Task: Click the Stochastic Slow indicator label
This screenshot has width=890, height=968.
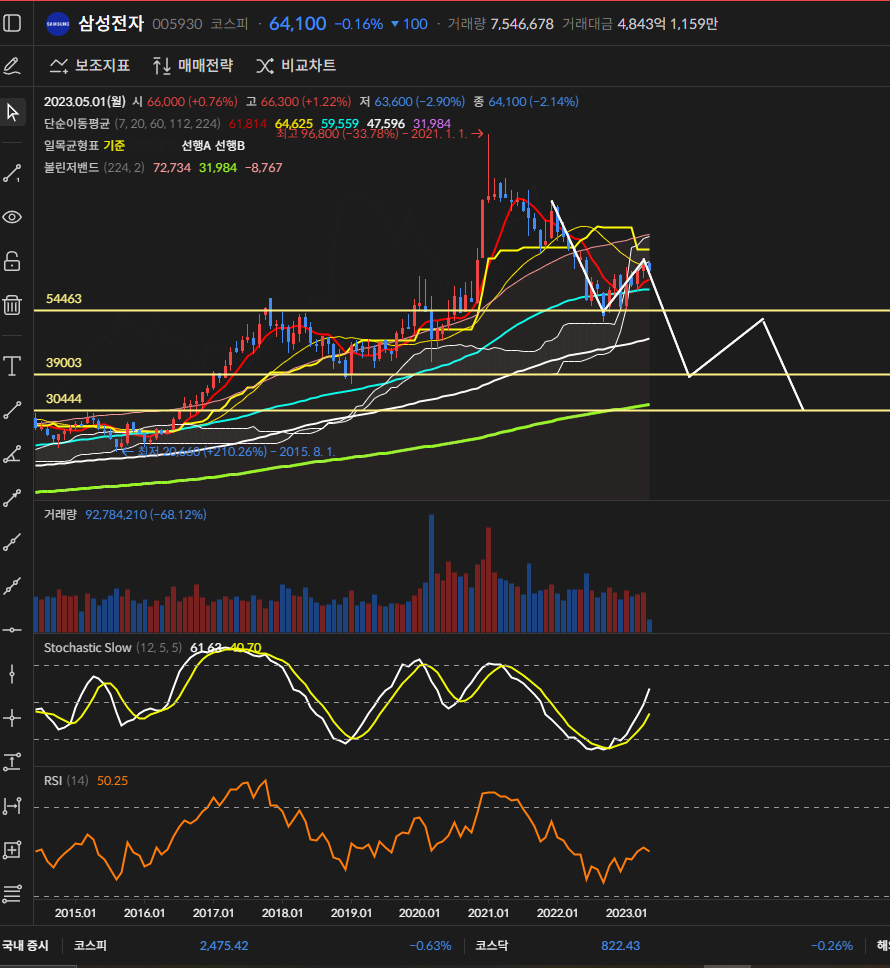Action: 88,648
